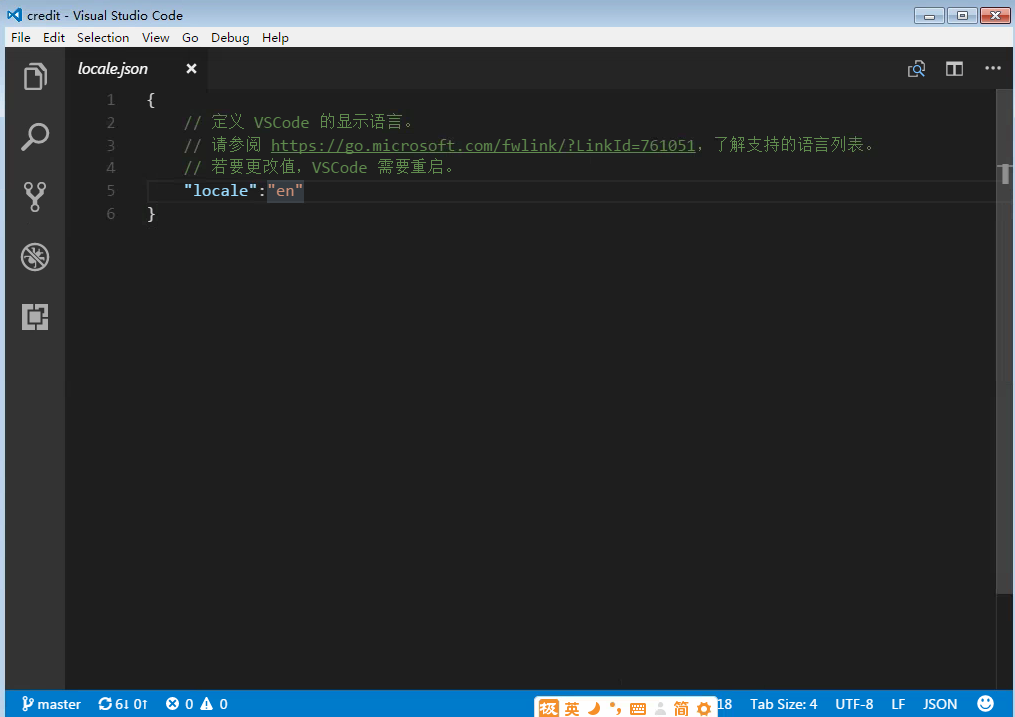The width and height of the screenshot is (1015, 717).
Task: Split the editor using the split icon
Action: click(954, 68)
